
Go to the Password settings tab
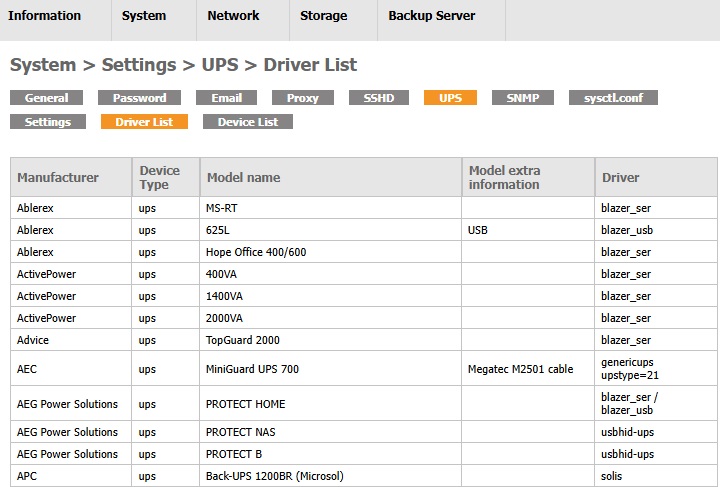click(x=139, y=98)
